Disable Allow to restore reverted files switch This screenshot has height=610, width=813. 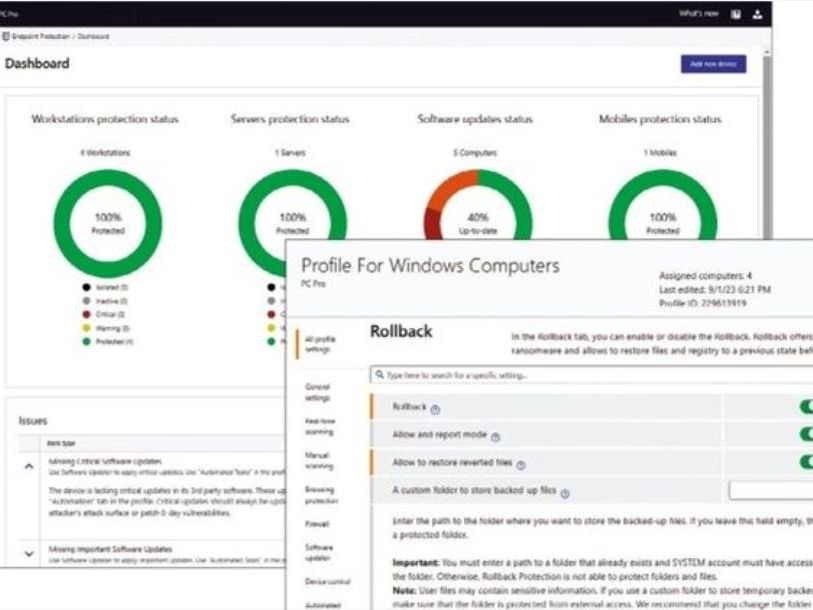806,462
